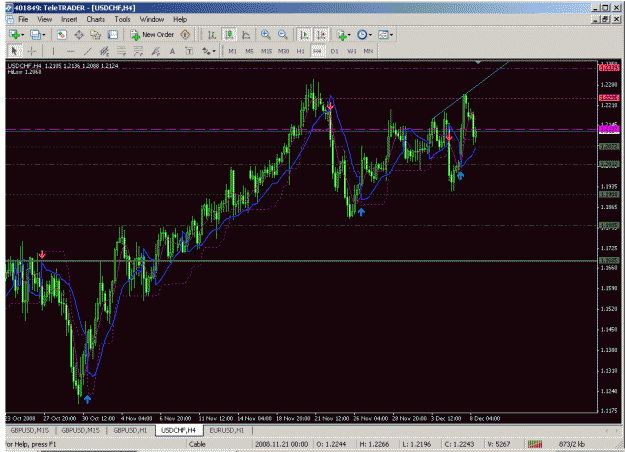Open the Indicators list icon
Image resolution: width=625 pixels, height=452 pixels.
pos(342,35)
